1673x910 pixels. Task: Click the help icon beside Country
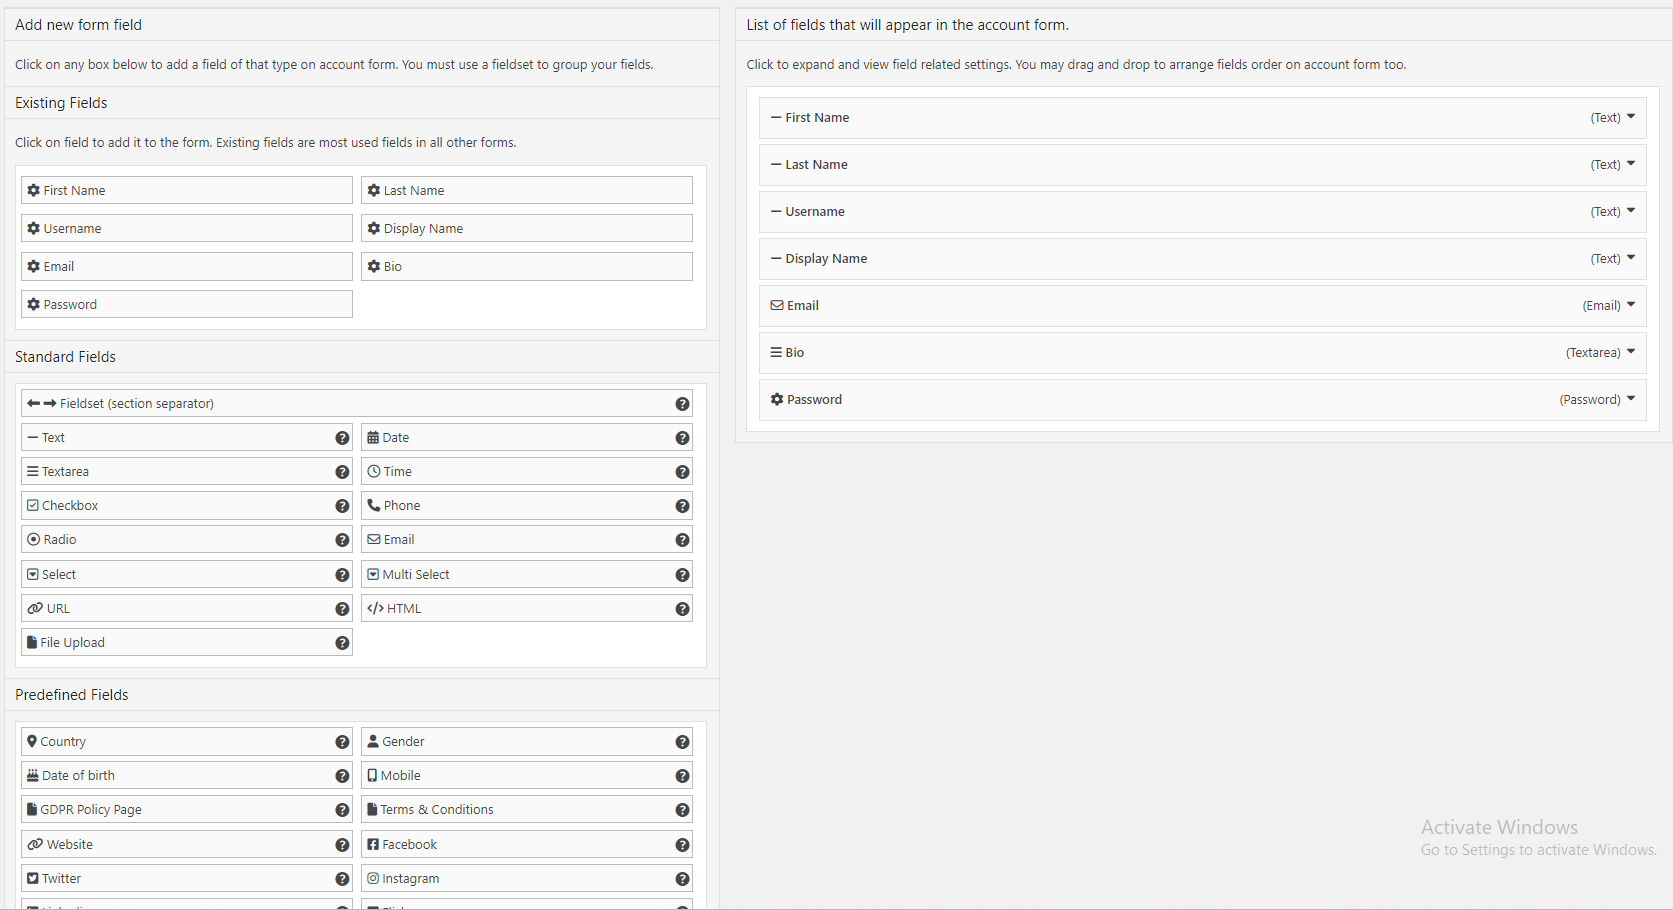(342, 742)
